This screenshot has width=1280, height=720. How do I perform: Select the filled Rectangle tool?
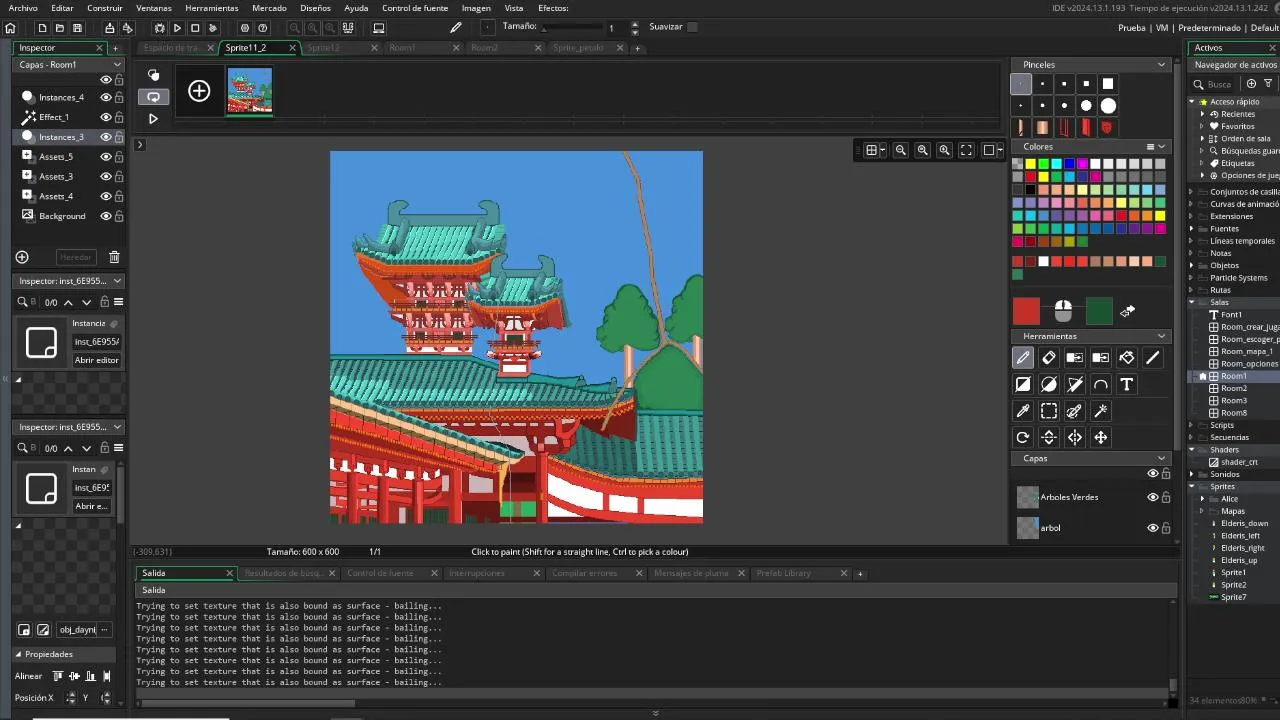[x=1023, y=384]
